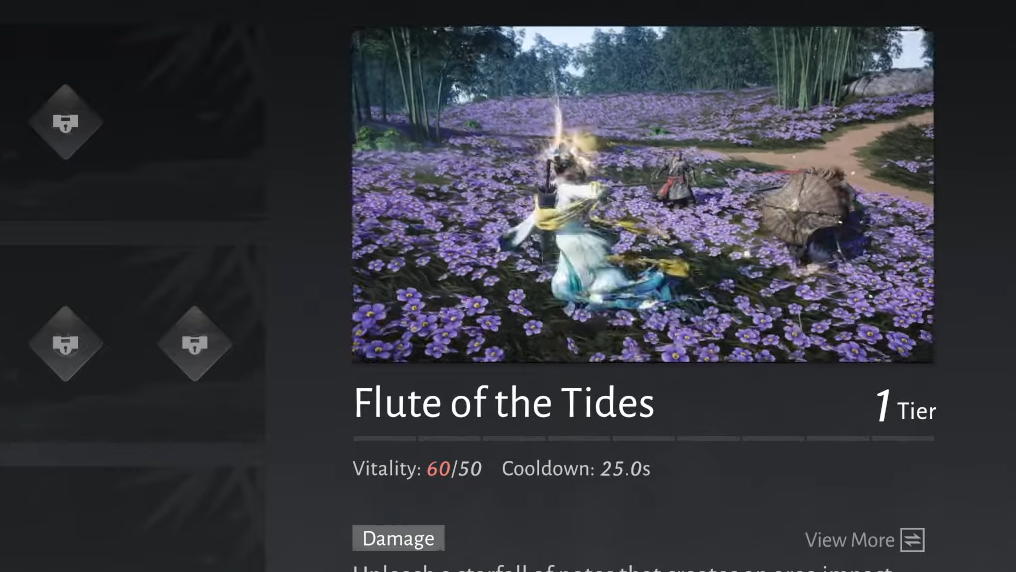Click the Damage skill type tag
The height and width of the screenshot is (572, 1016).
coord(398,538)
